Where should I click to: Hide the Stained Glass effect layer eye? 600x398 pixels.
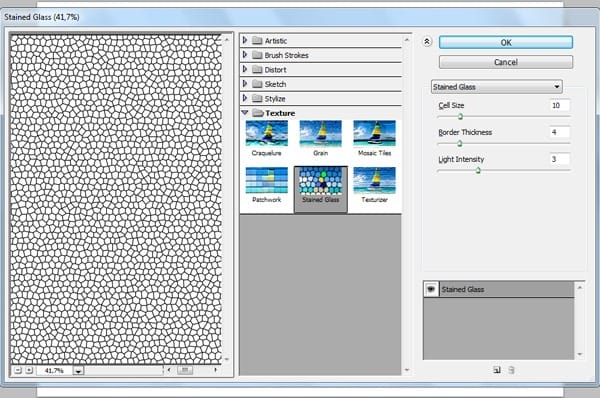coord(431,289)
